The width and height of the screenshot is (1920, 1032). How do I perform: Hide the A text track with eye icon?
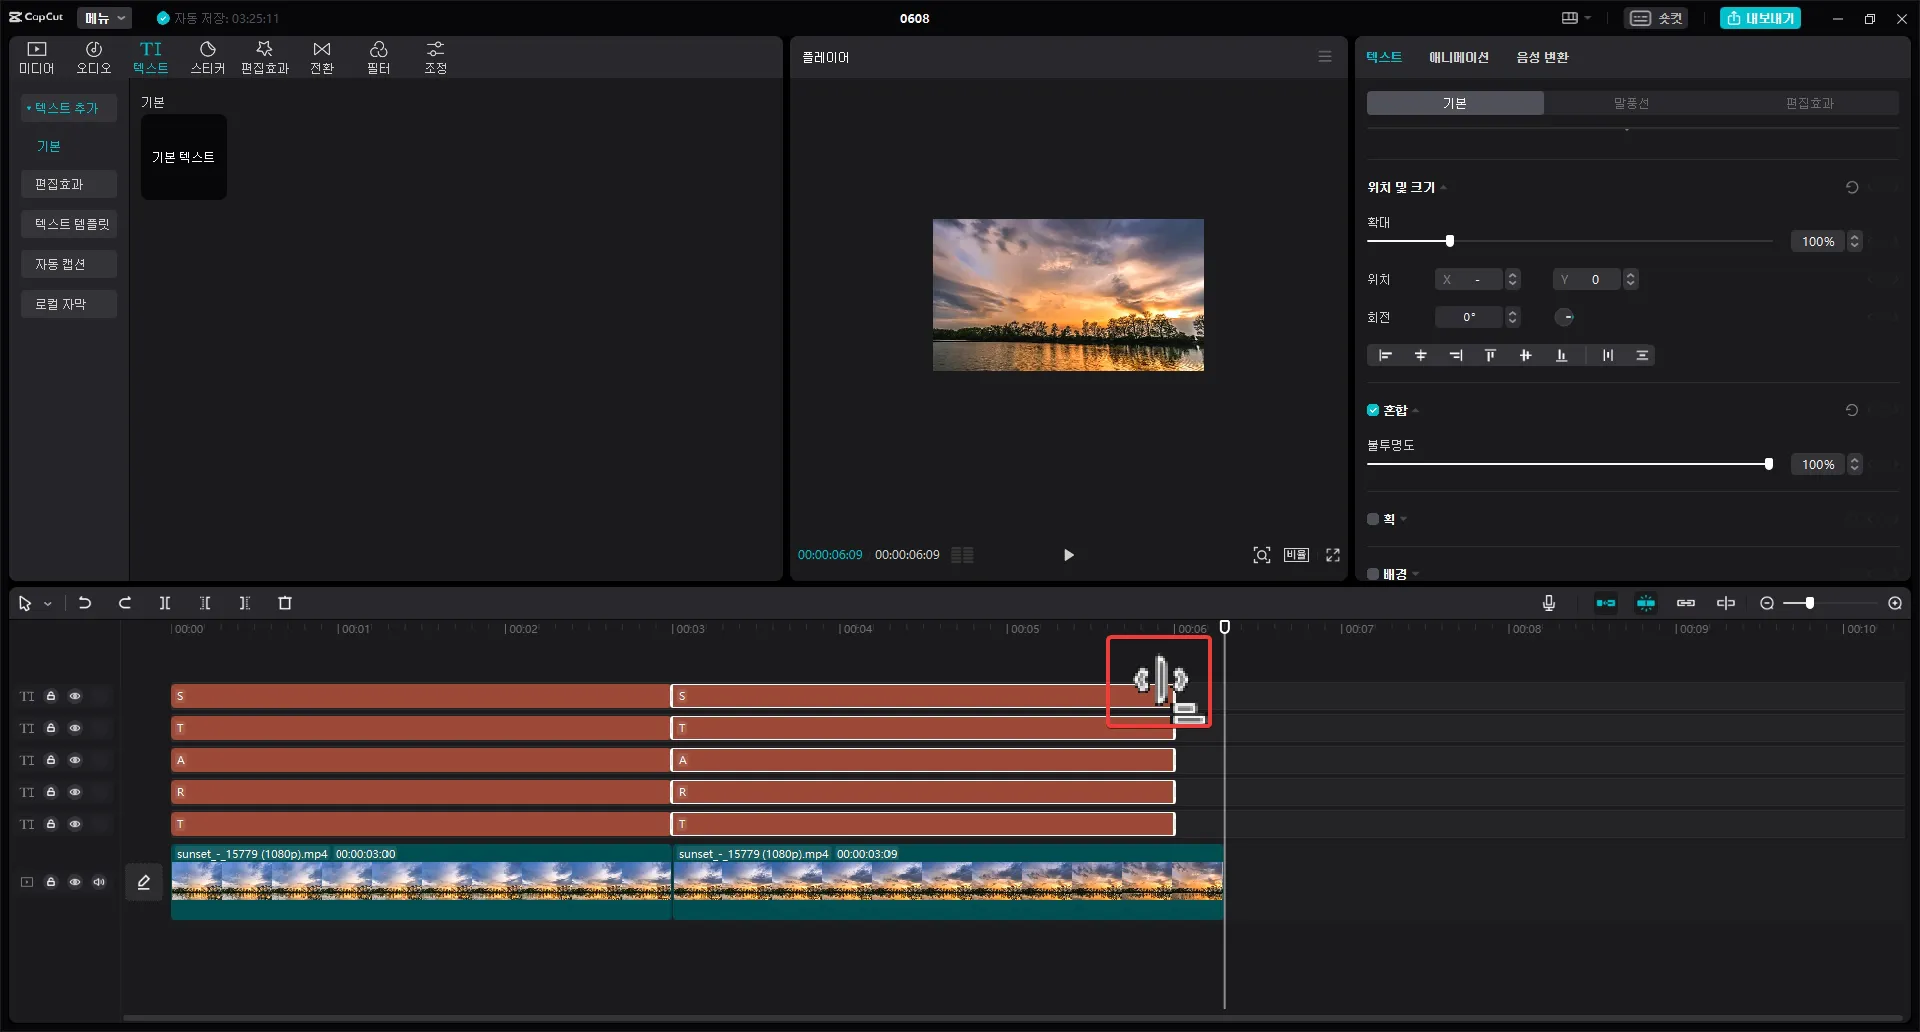75,760
